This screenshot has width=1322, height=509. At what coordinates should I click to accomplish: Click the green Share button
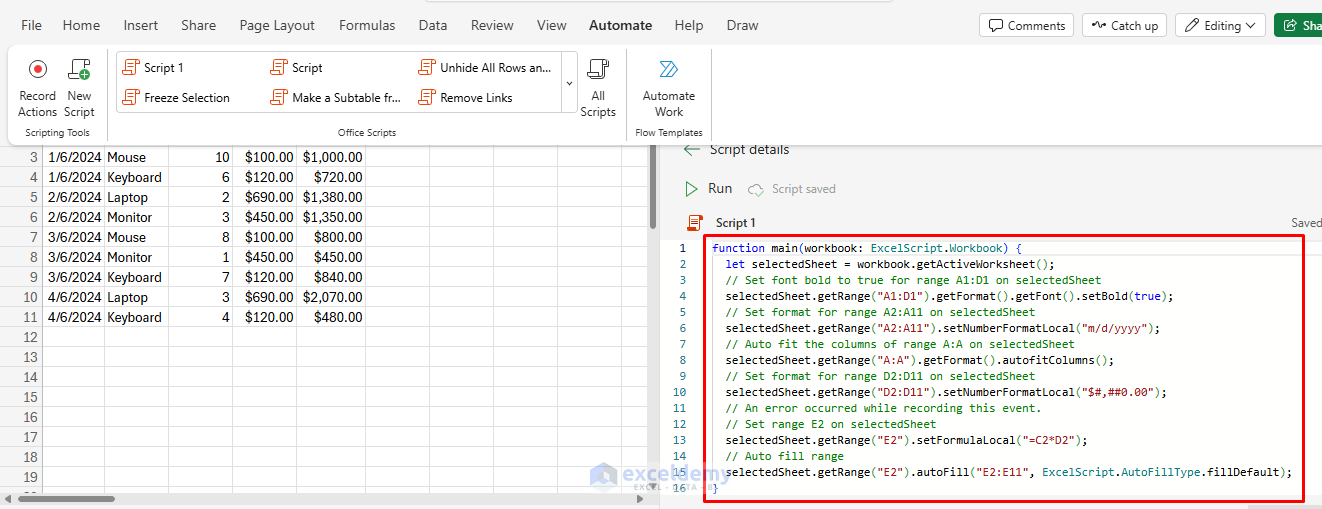(1298, 26)
